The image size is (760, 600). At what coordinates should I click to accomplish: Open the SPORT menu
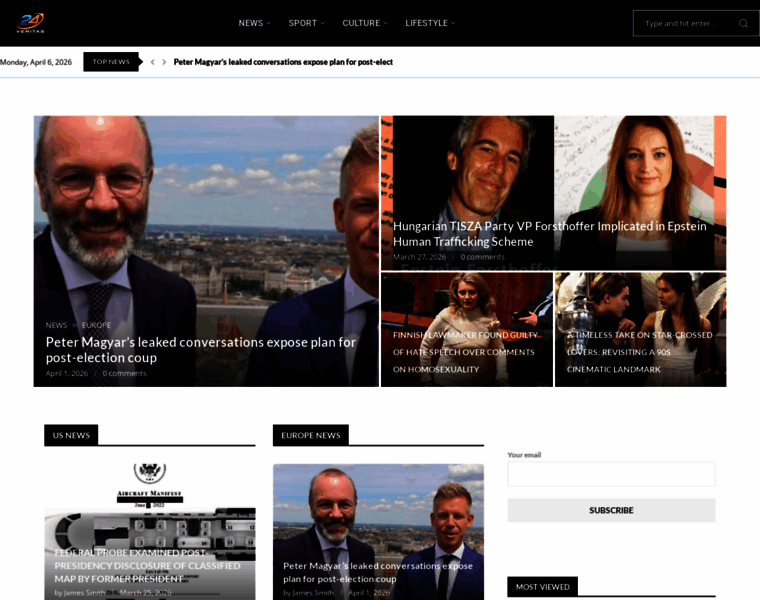click(302, 23)
